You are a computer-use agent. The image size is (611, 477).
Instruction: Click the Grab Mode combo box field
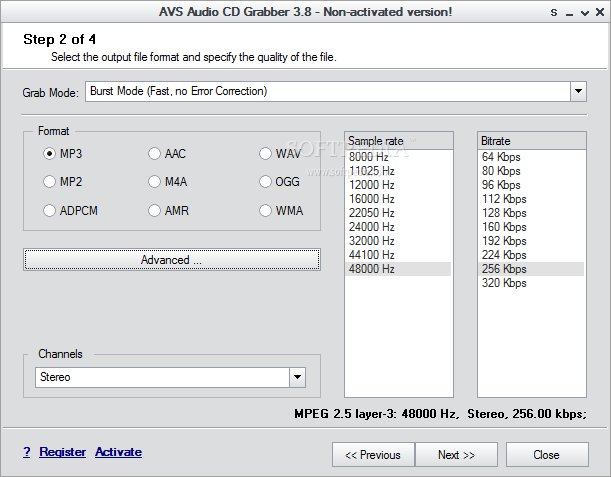click(336, 91)
